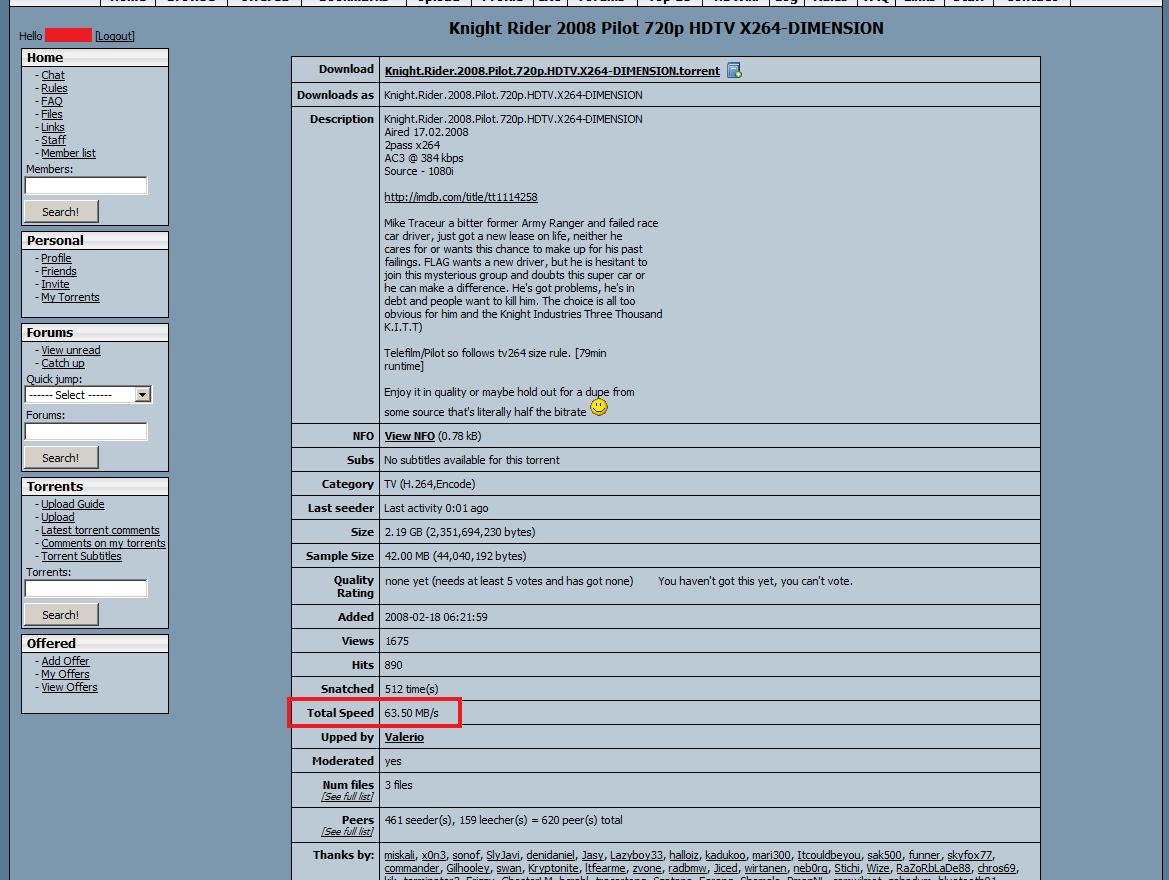This screenshot has height=880, width=1169.
Task: Click the torrent download icon beside the filename
Action: click(x=734, y=70)
